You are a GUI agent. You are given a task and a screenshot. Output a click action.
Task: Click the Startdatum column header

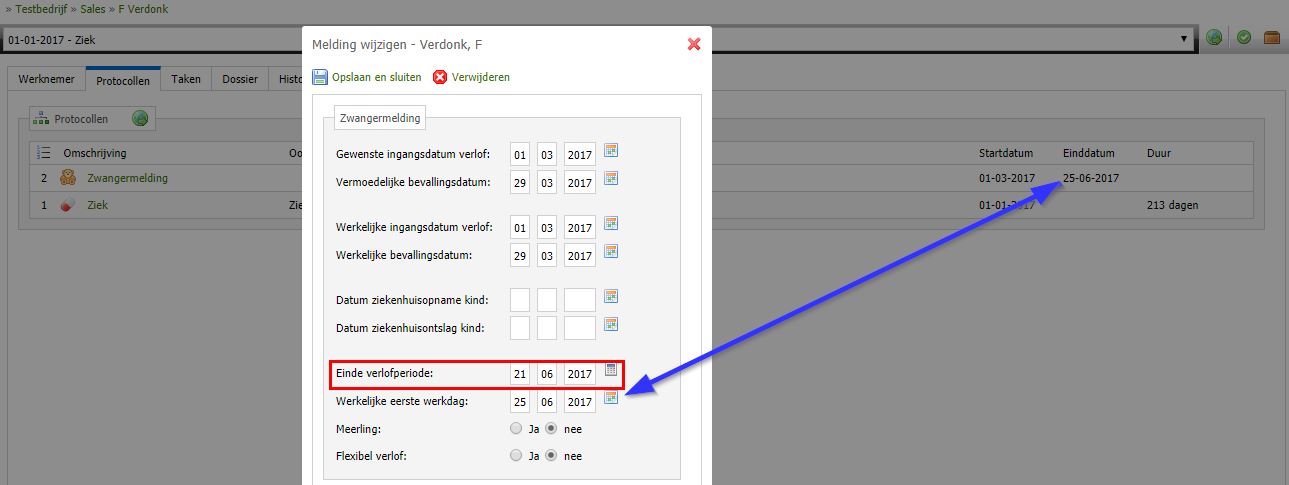[1004, 153]
